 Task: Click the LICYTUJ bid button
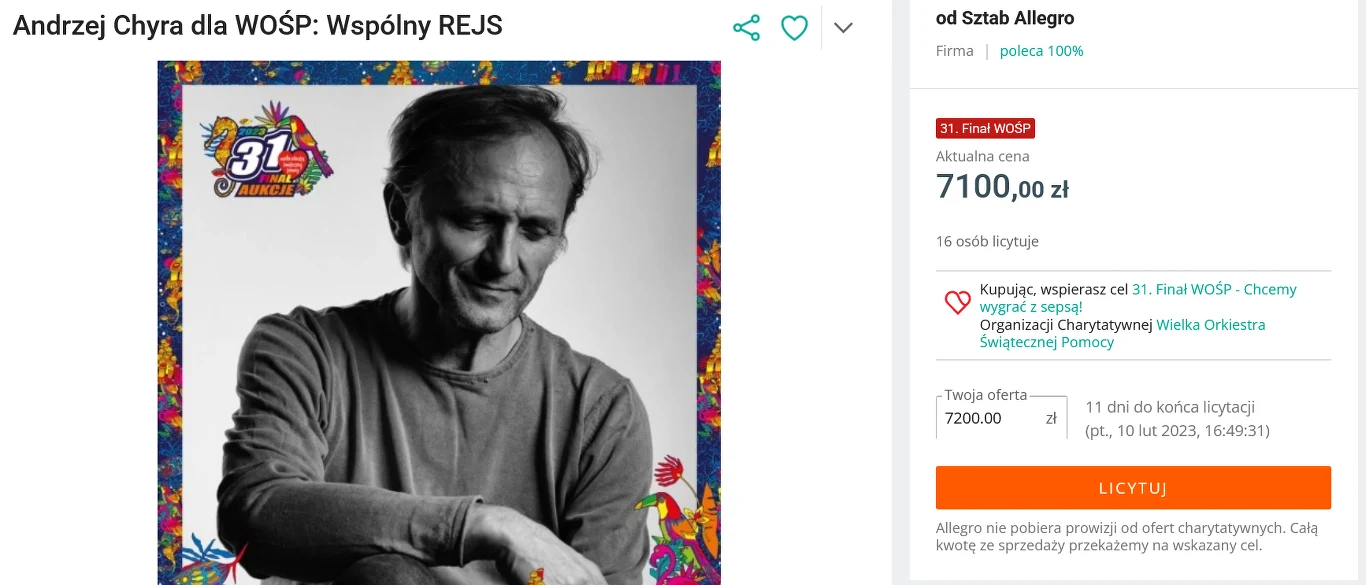[x=1132, y=487]
